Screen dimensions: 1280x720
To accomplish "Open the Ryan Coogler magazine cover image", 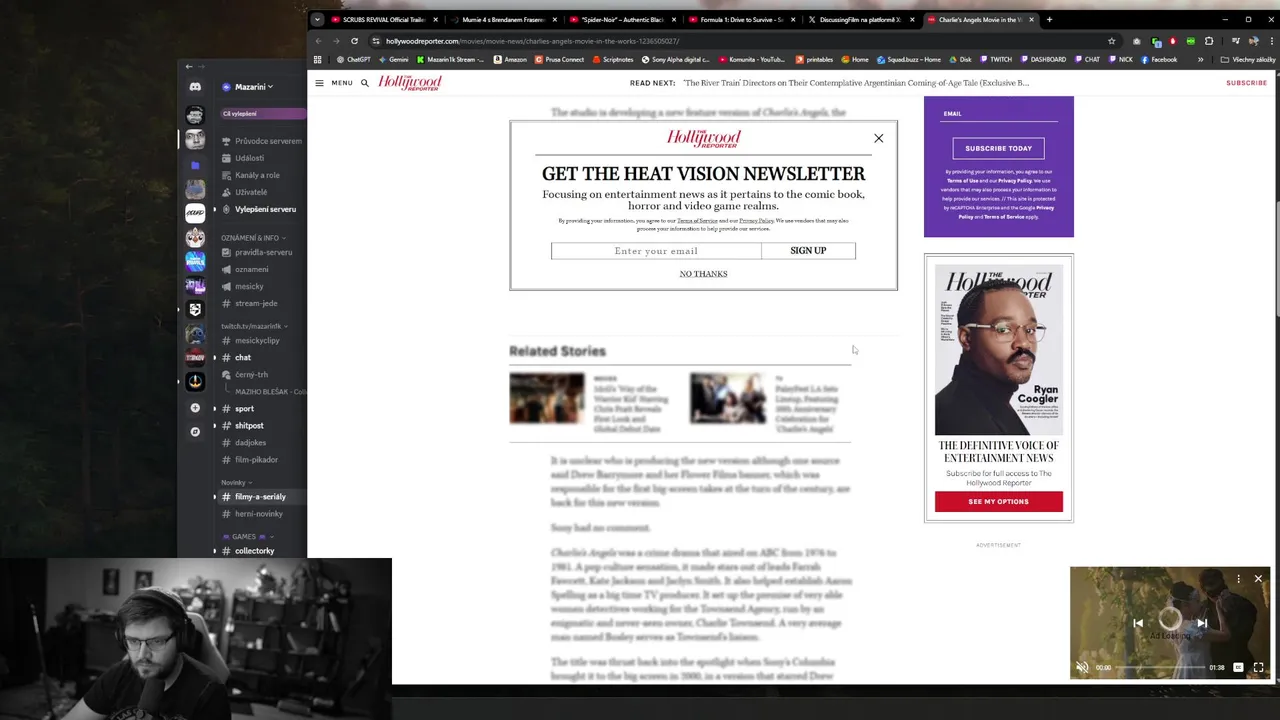I will pos(998,349).
